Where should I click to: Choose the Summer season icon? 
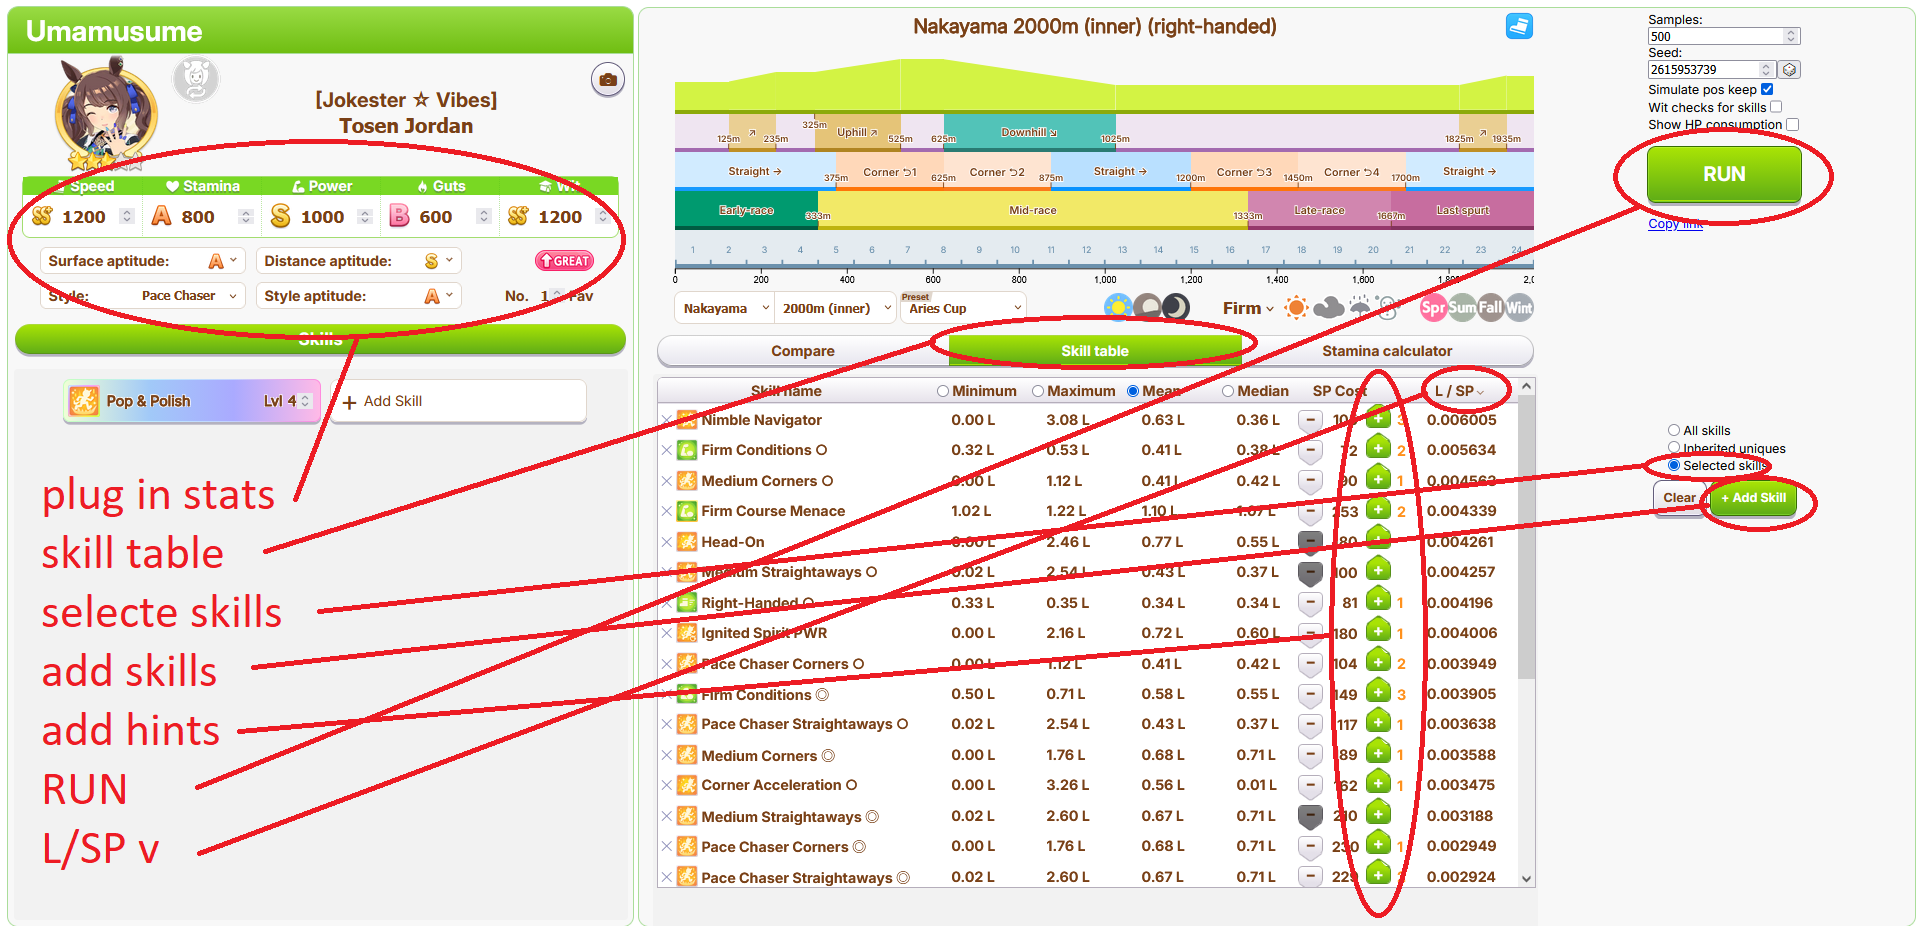pyautogui.click(x=1462, y=308)
